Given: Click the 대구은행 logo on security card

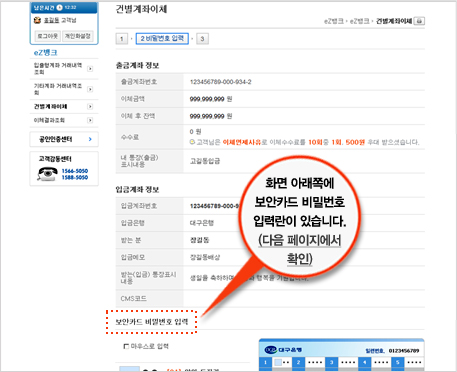Looking at the screenshot, I should [283, 350].
